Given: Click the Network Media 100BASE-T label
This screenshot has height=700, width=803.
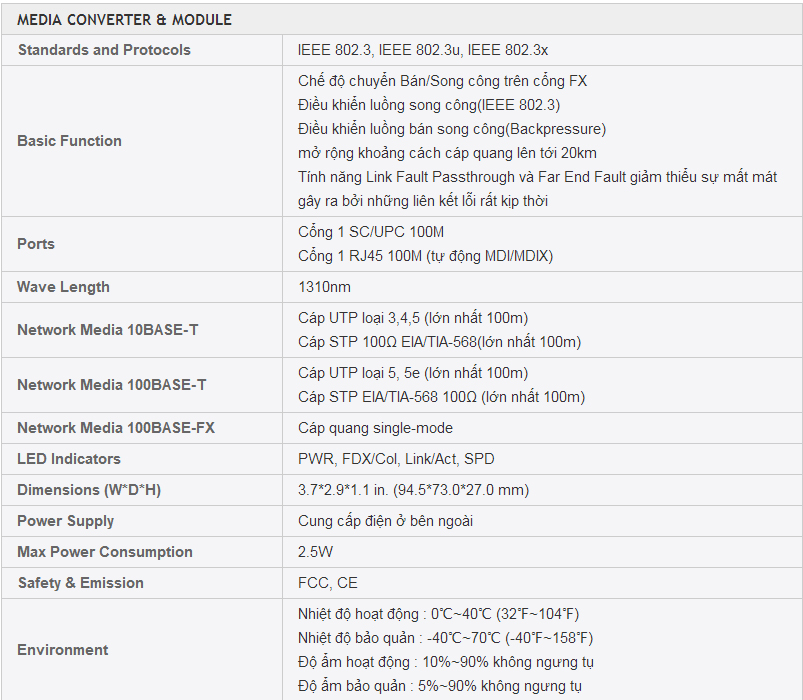Looking at the screenshot, I should click(112, 385).
